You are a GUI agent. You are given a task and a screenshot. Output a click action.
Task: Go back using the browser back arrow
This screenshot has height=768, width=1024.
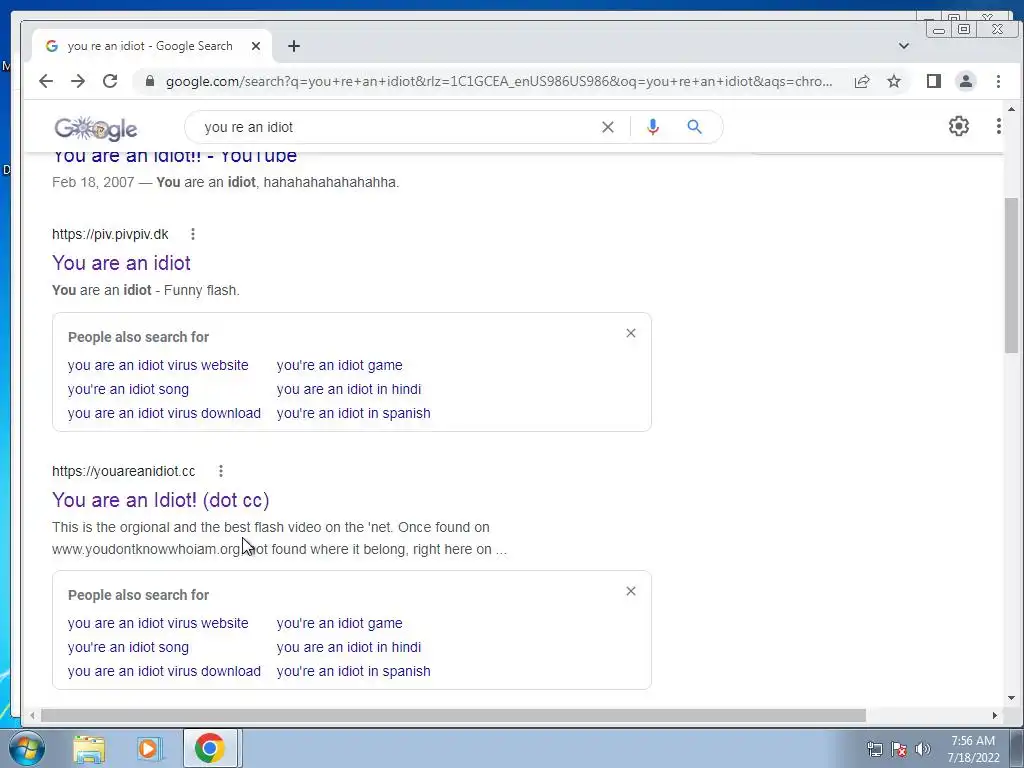(46, 81)
